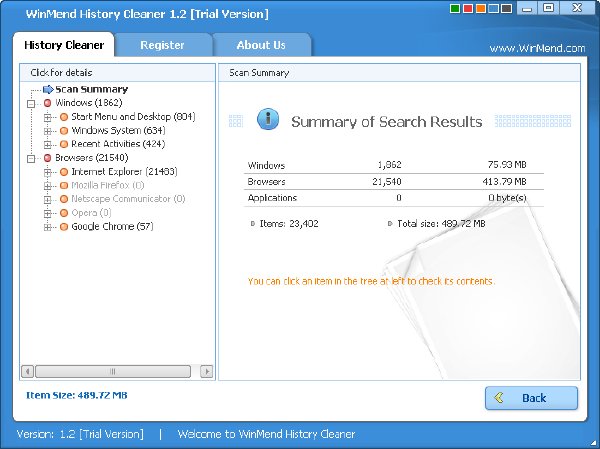Expand the Windows System (634) node
Viewport: 600px width, 449px height.
(47, 131)
